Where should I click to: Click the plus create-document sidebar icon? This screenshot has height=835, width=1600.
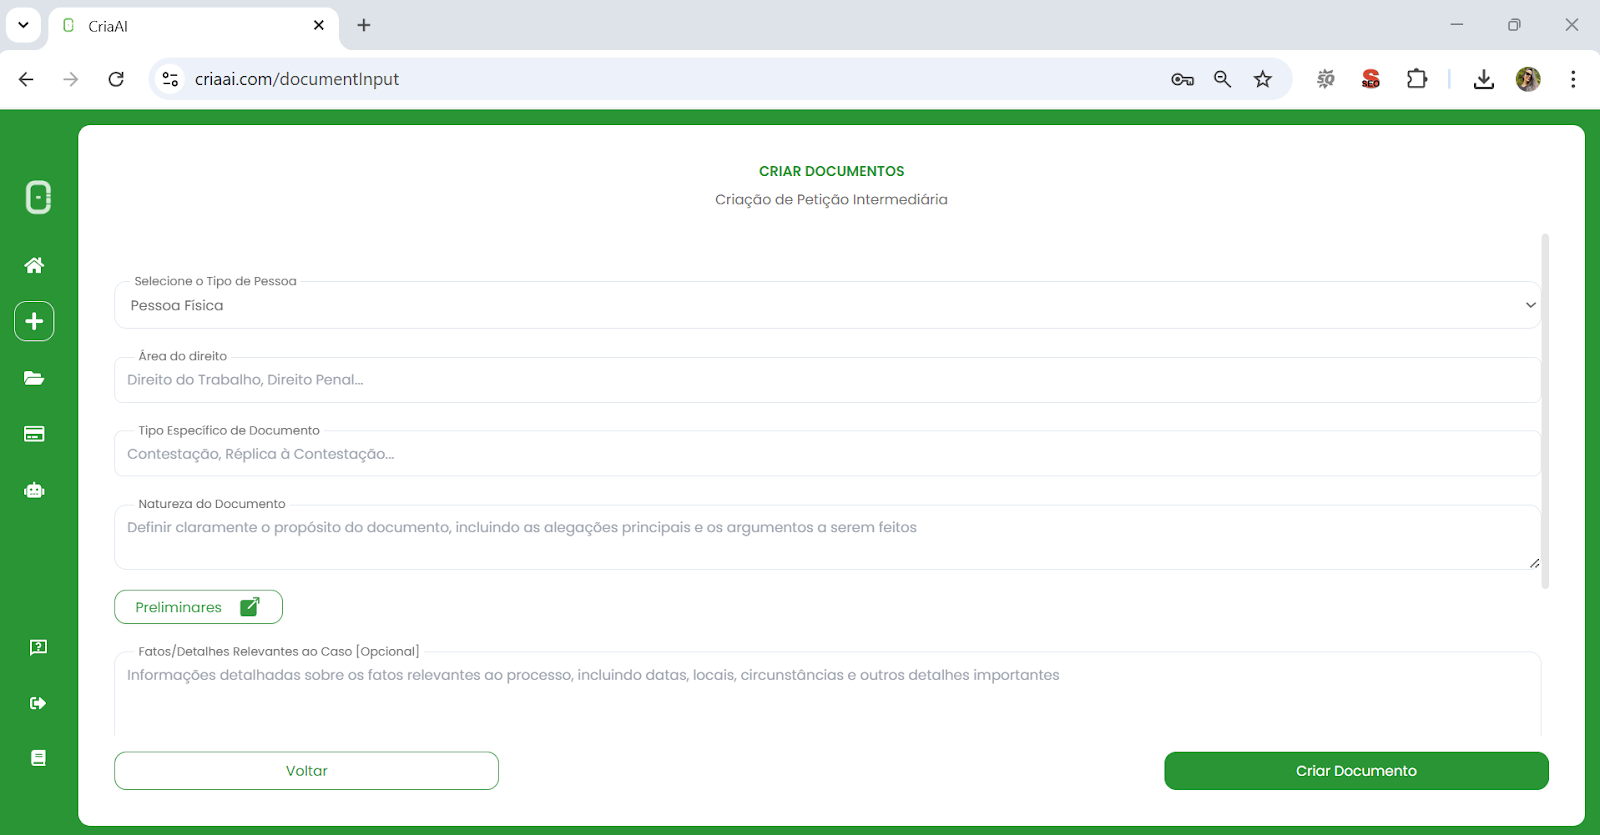(x=34, y=321)
